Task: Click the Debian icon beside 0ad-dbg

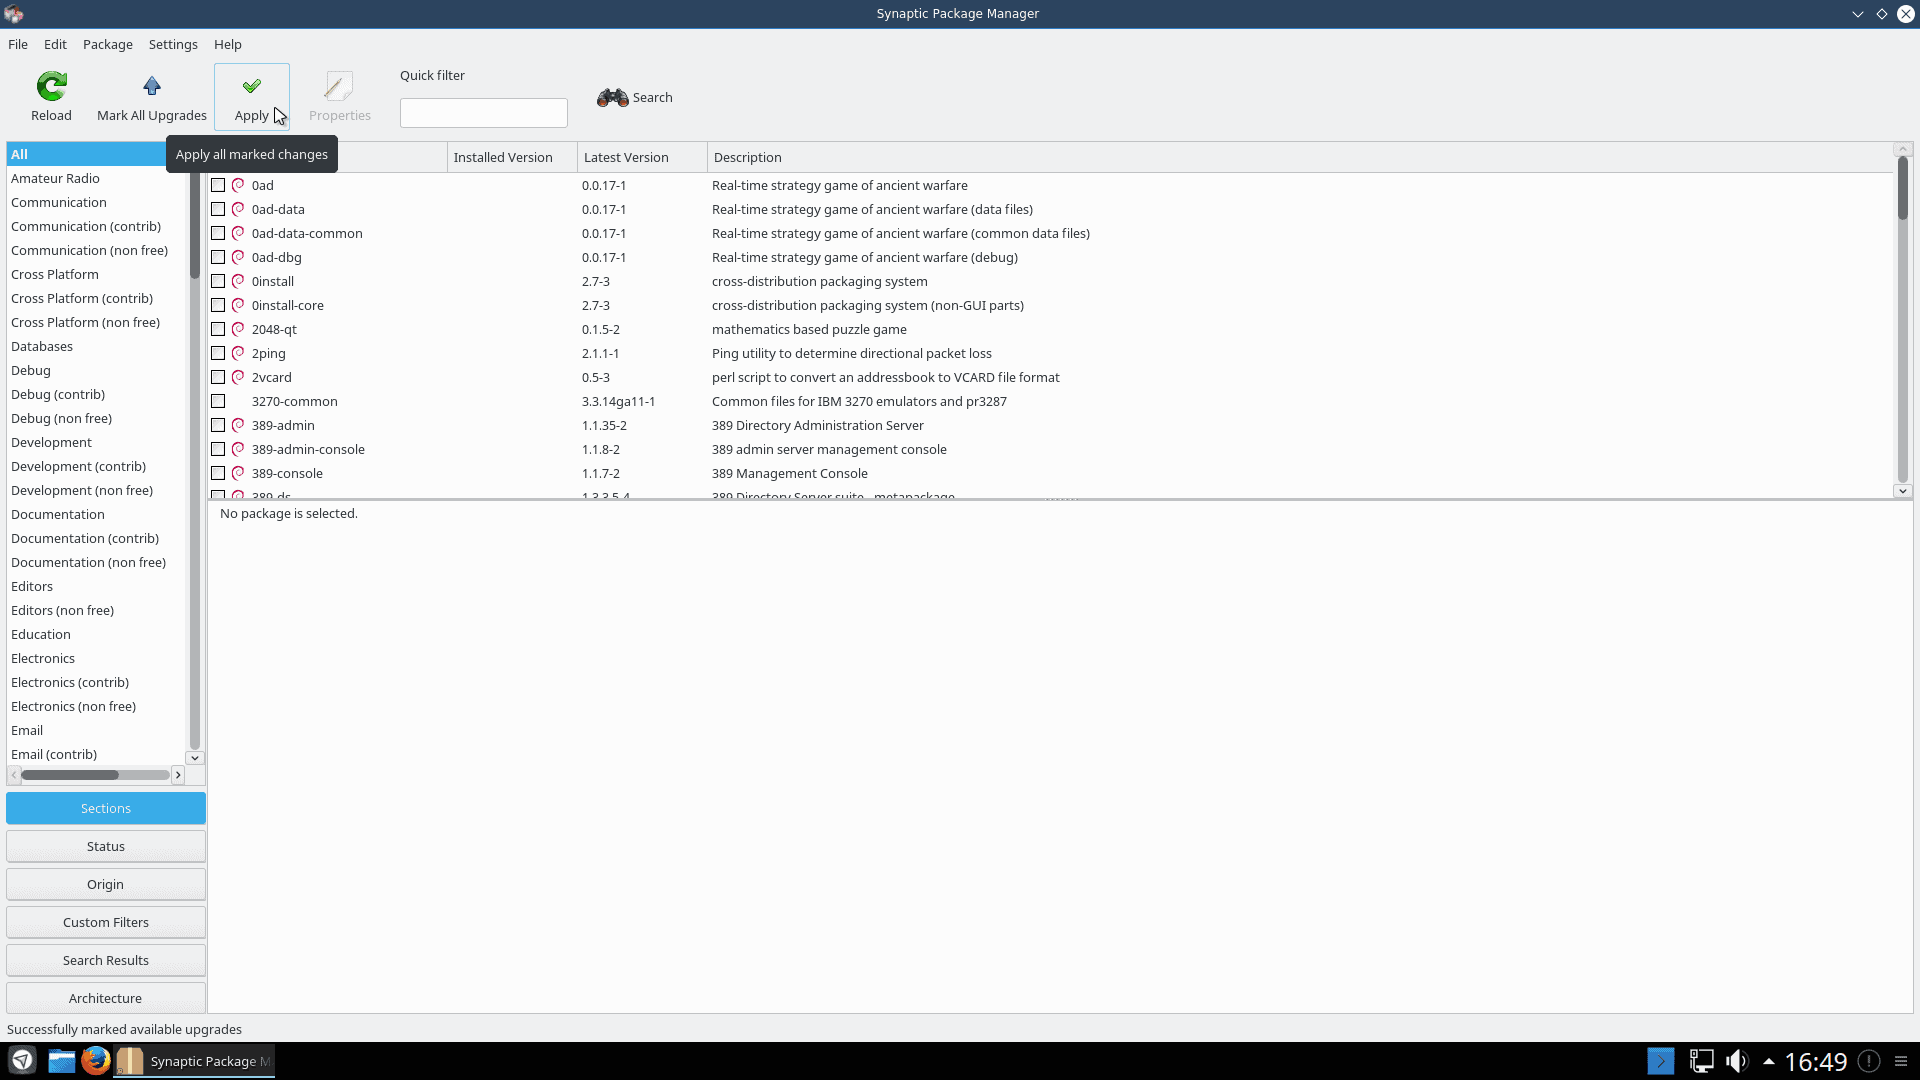Action: [x=238, y=257]
